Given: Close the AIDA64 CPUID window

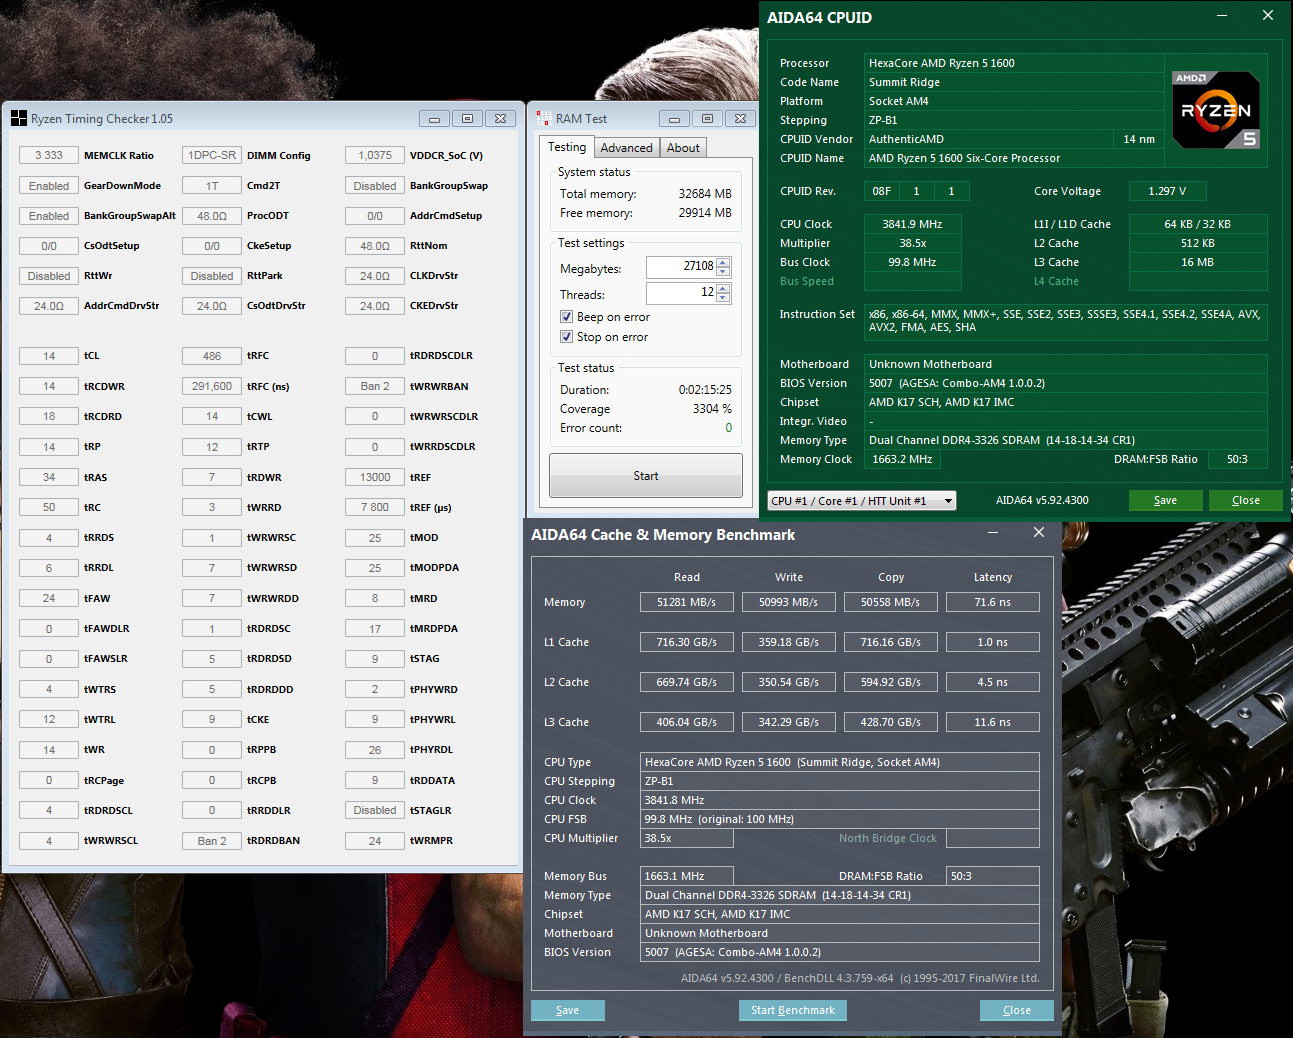Looking at the screenshot, I should point(1268,16).
